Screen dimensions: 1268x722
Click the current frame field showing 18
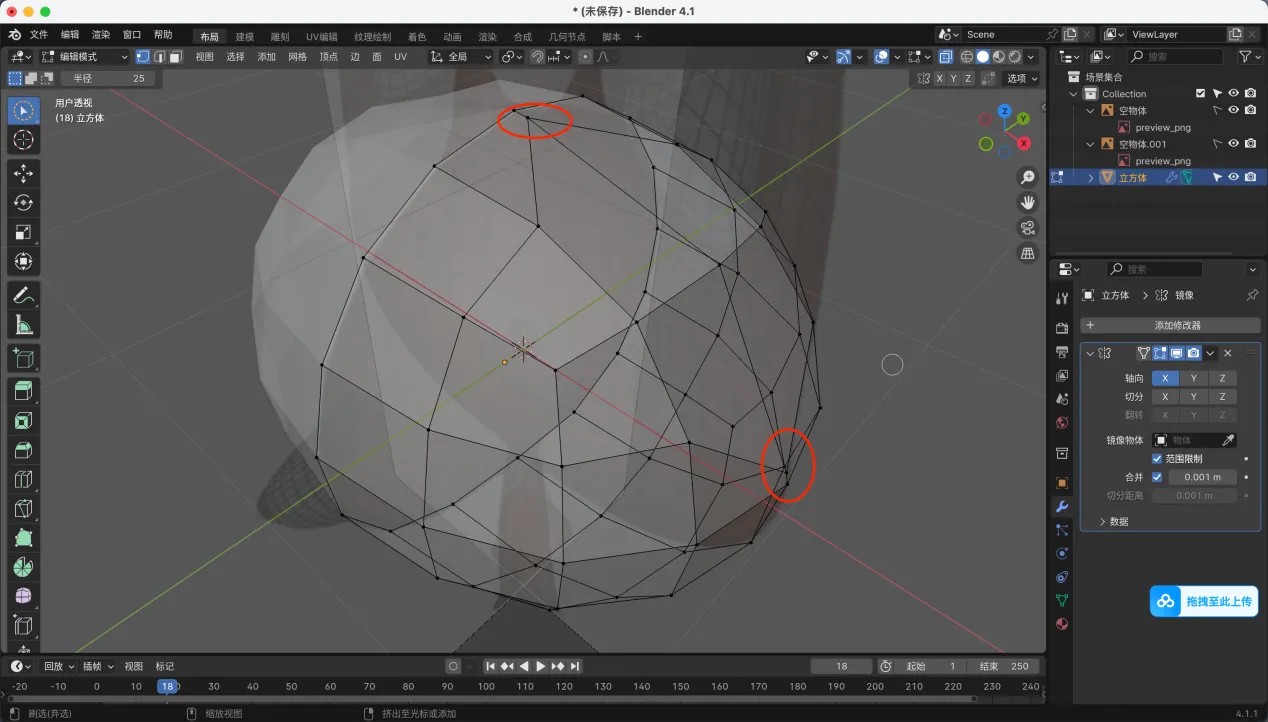pos(840,666)
